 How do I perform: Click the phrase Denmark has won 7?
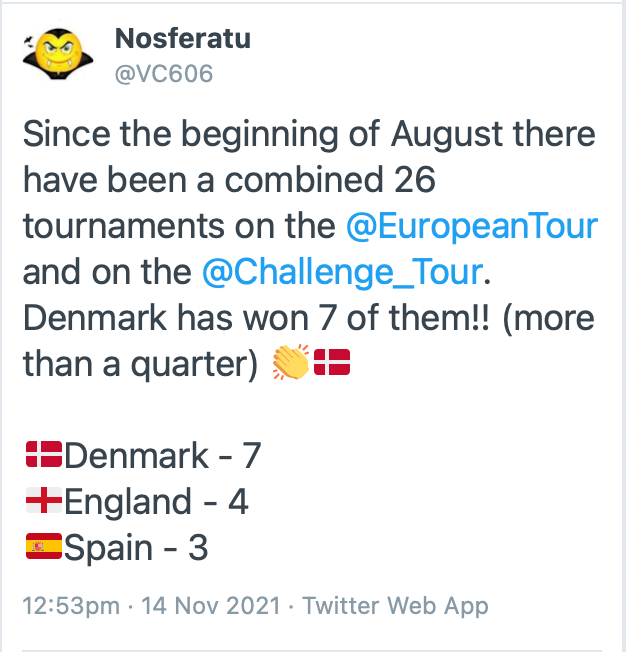coord(179,318)
